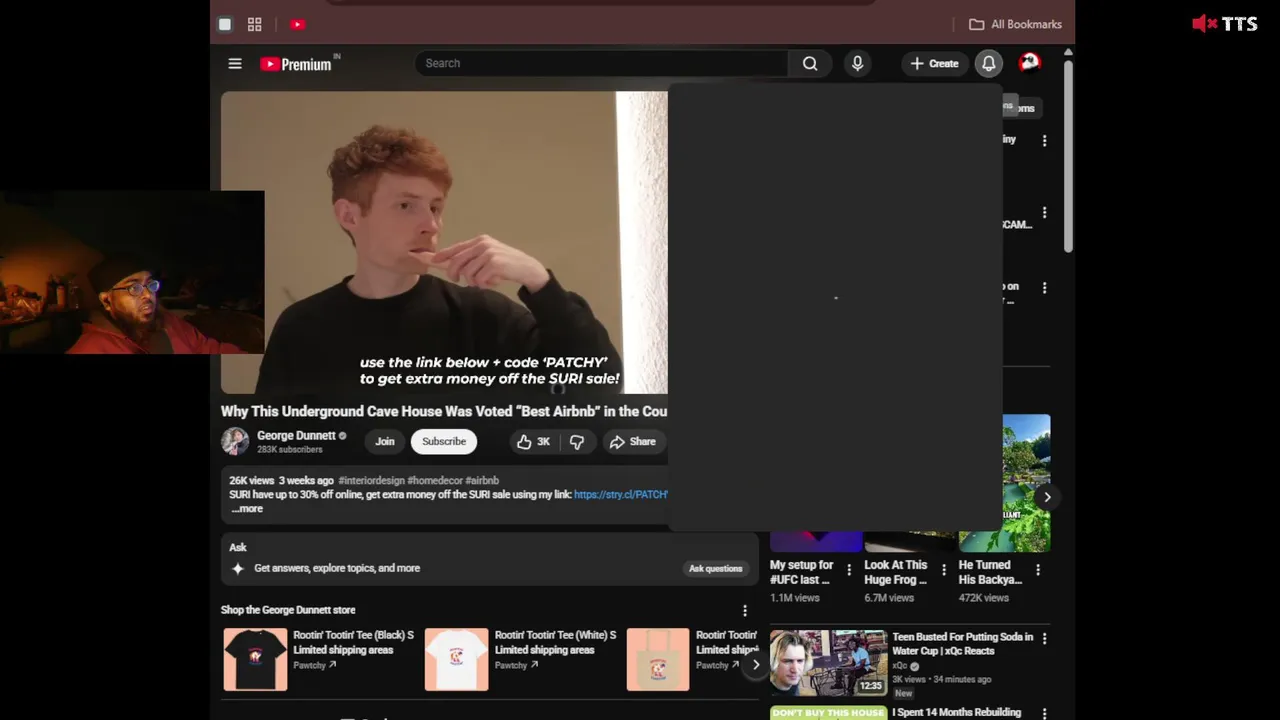
Task: Click the Create button
Action: pyautogui.click(x=934, y=64)
